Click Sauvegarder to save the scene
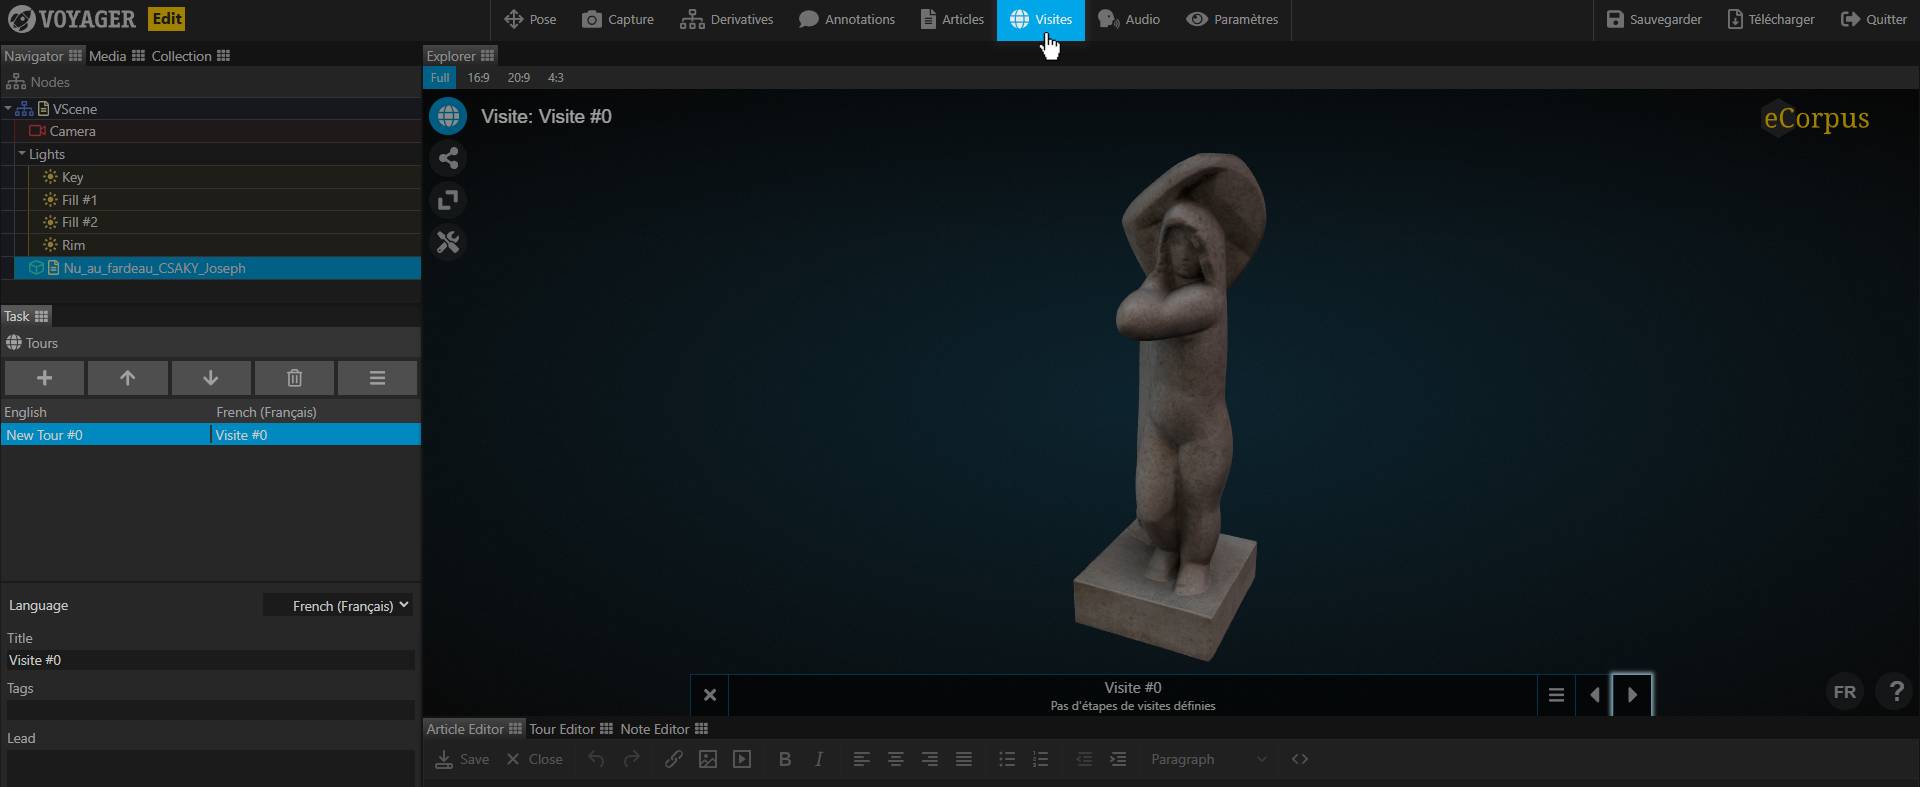Screen dimensions: 1920x787 [1654, 19]
